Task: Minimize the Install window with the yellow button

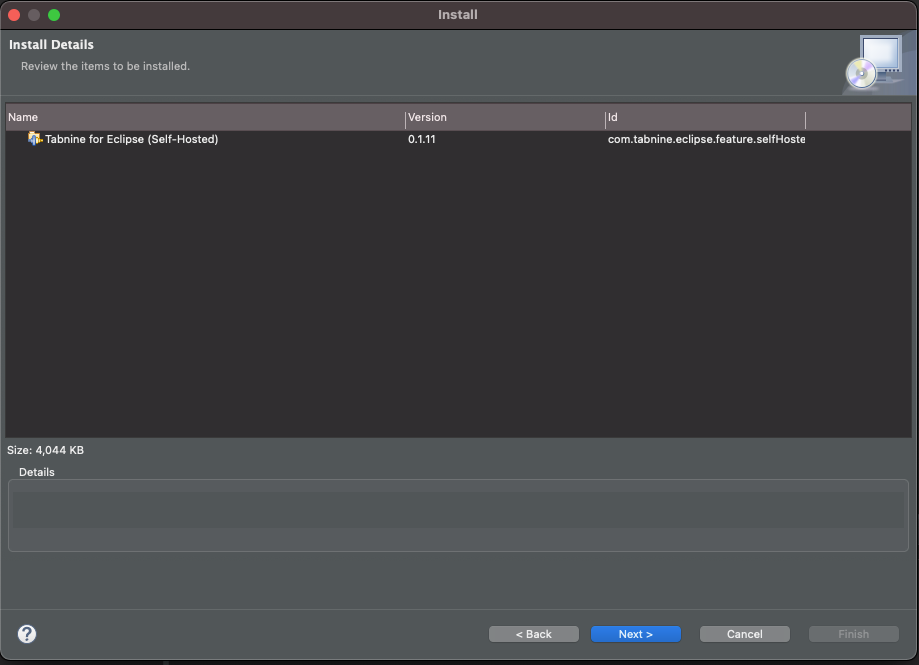Action: pyautogui.click(x=34, y=15)
